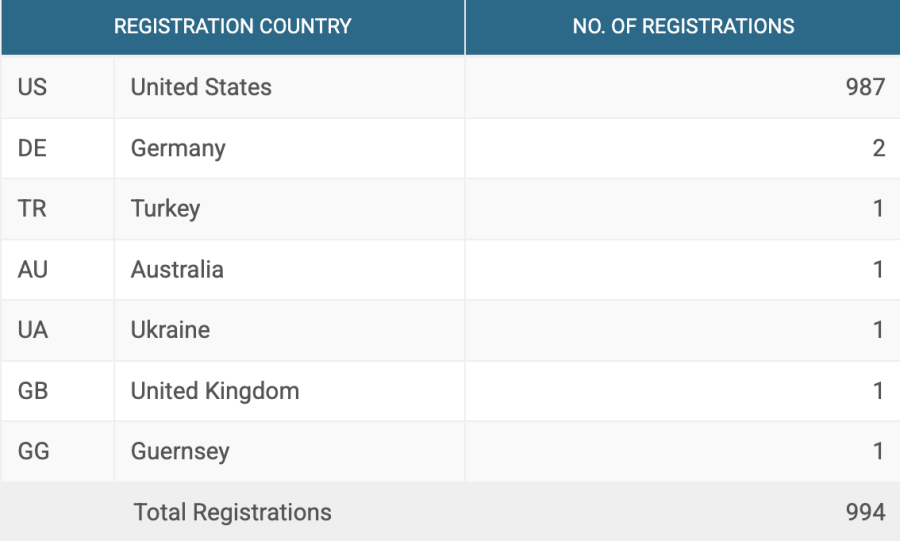Click the GB country code
900x541 pixels.
tap(33, 391)
